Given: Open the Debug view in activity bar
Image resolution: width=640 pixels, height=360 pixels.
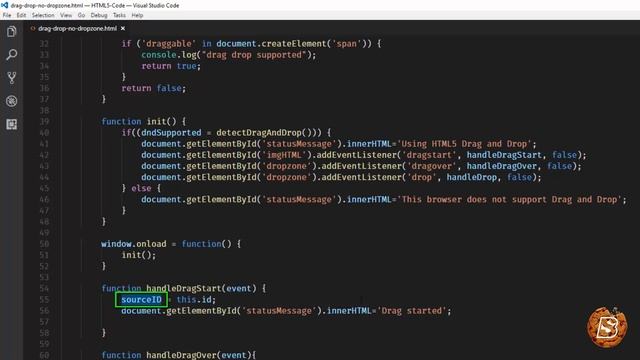Looking at the screenshot, I should coord(11,101).
